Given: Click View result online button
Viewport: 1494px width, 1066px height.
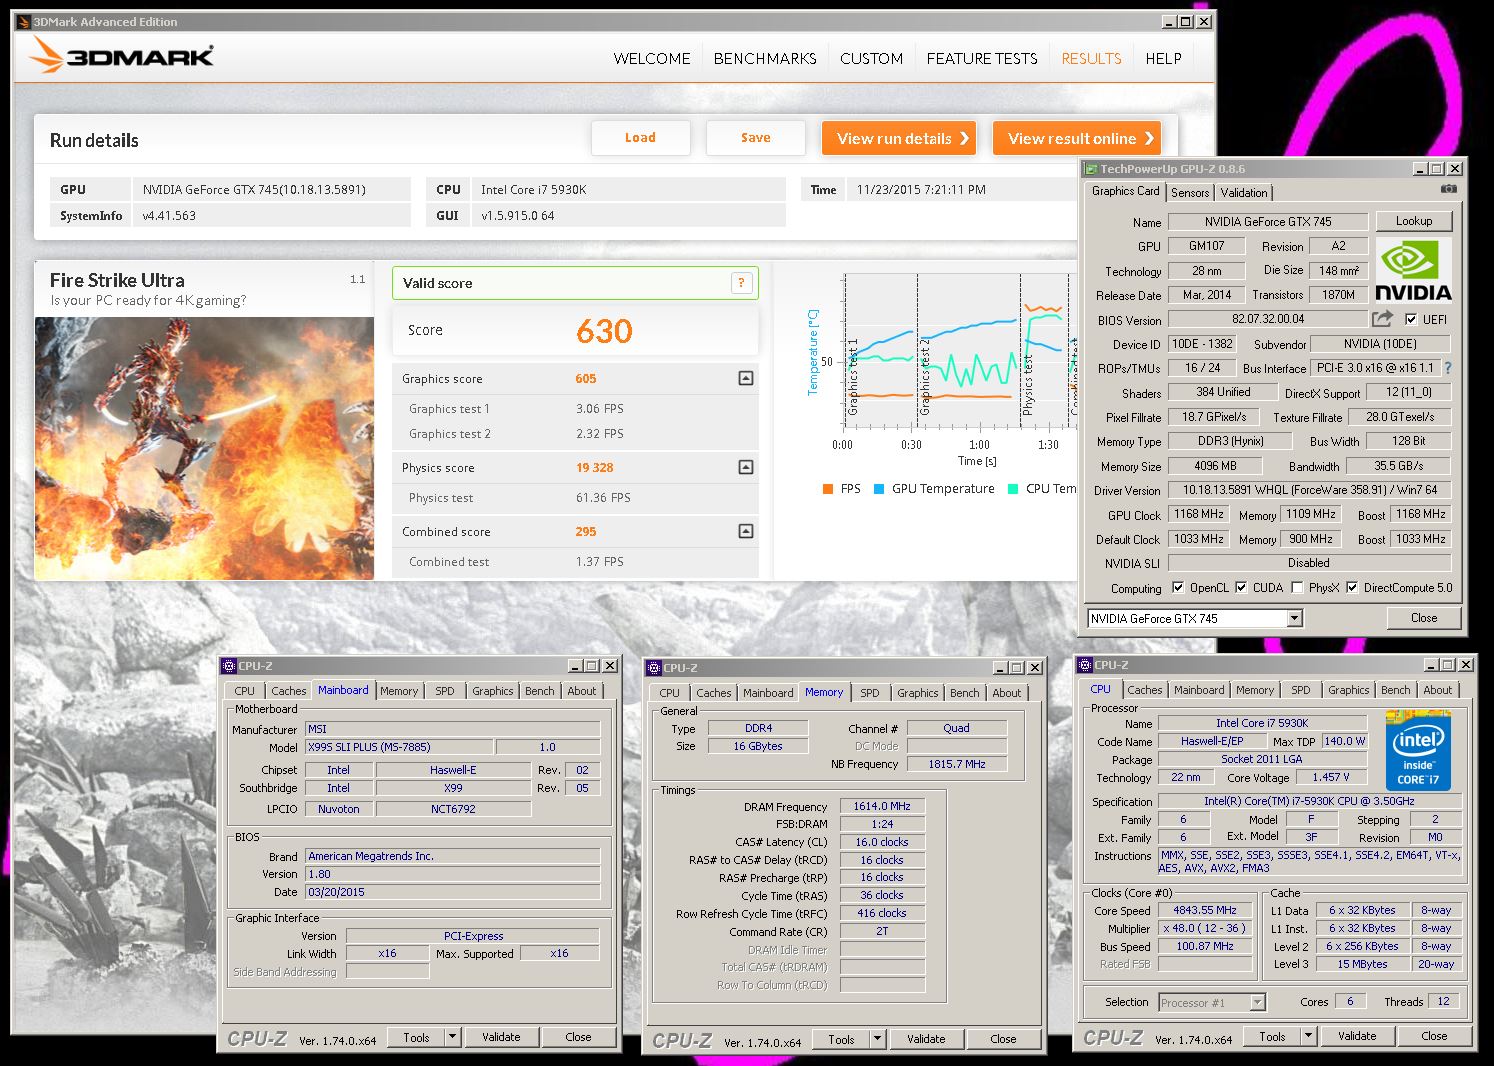Looking at the screenshot, I should (x=1078, y=138).
